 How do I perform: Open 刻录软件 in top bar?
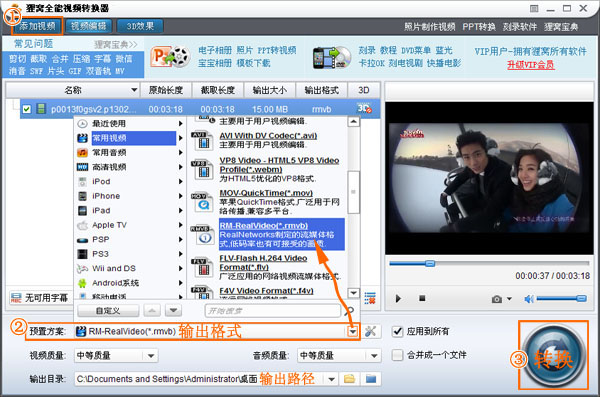pos(520,27)
